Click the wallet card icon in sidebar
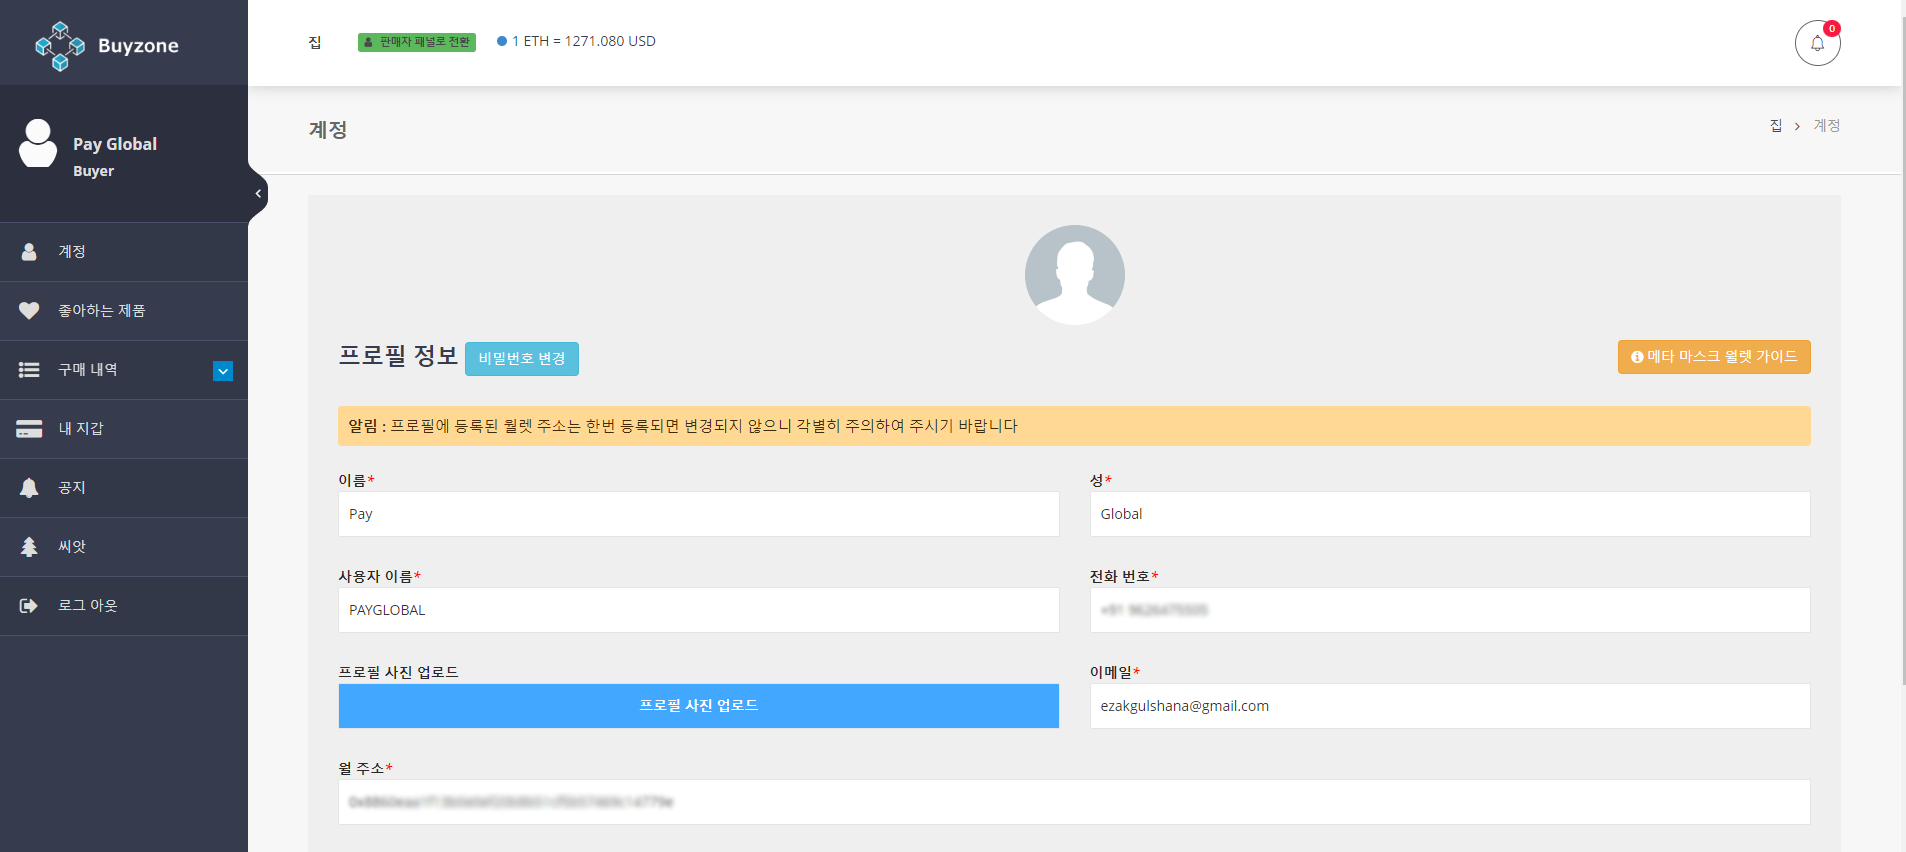This screenshot has height=852, width=1906. coord(29,429)
